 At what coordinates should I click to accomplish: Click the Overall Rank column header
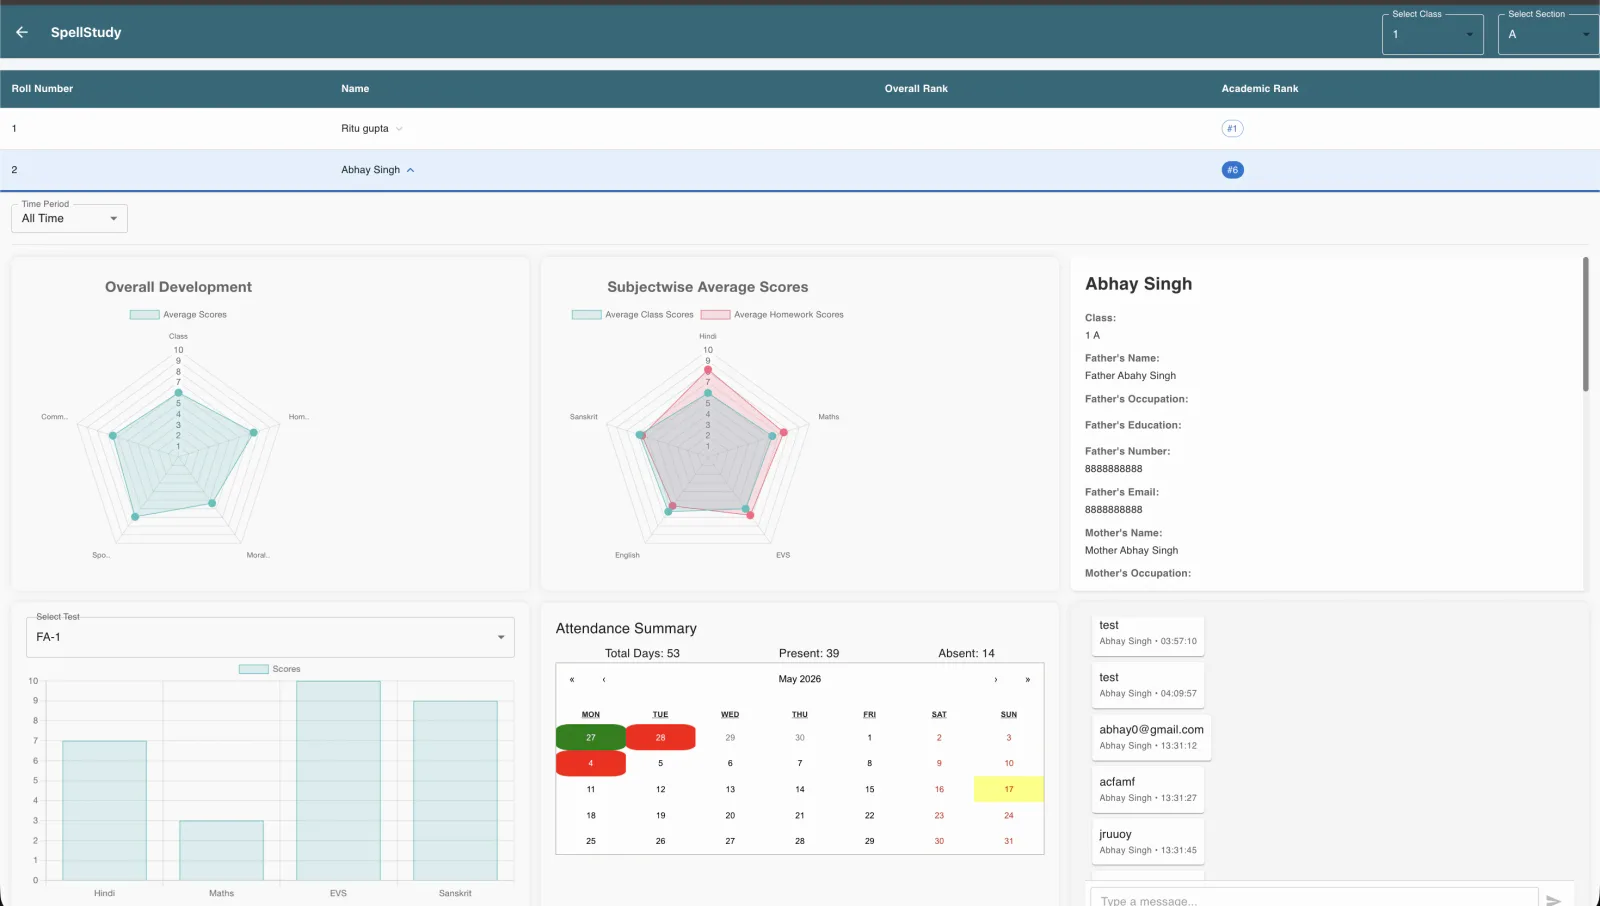point(916,89)
